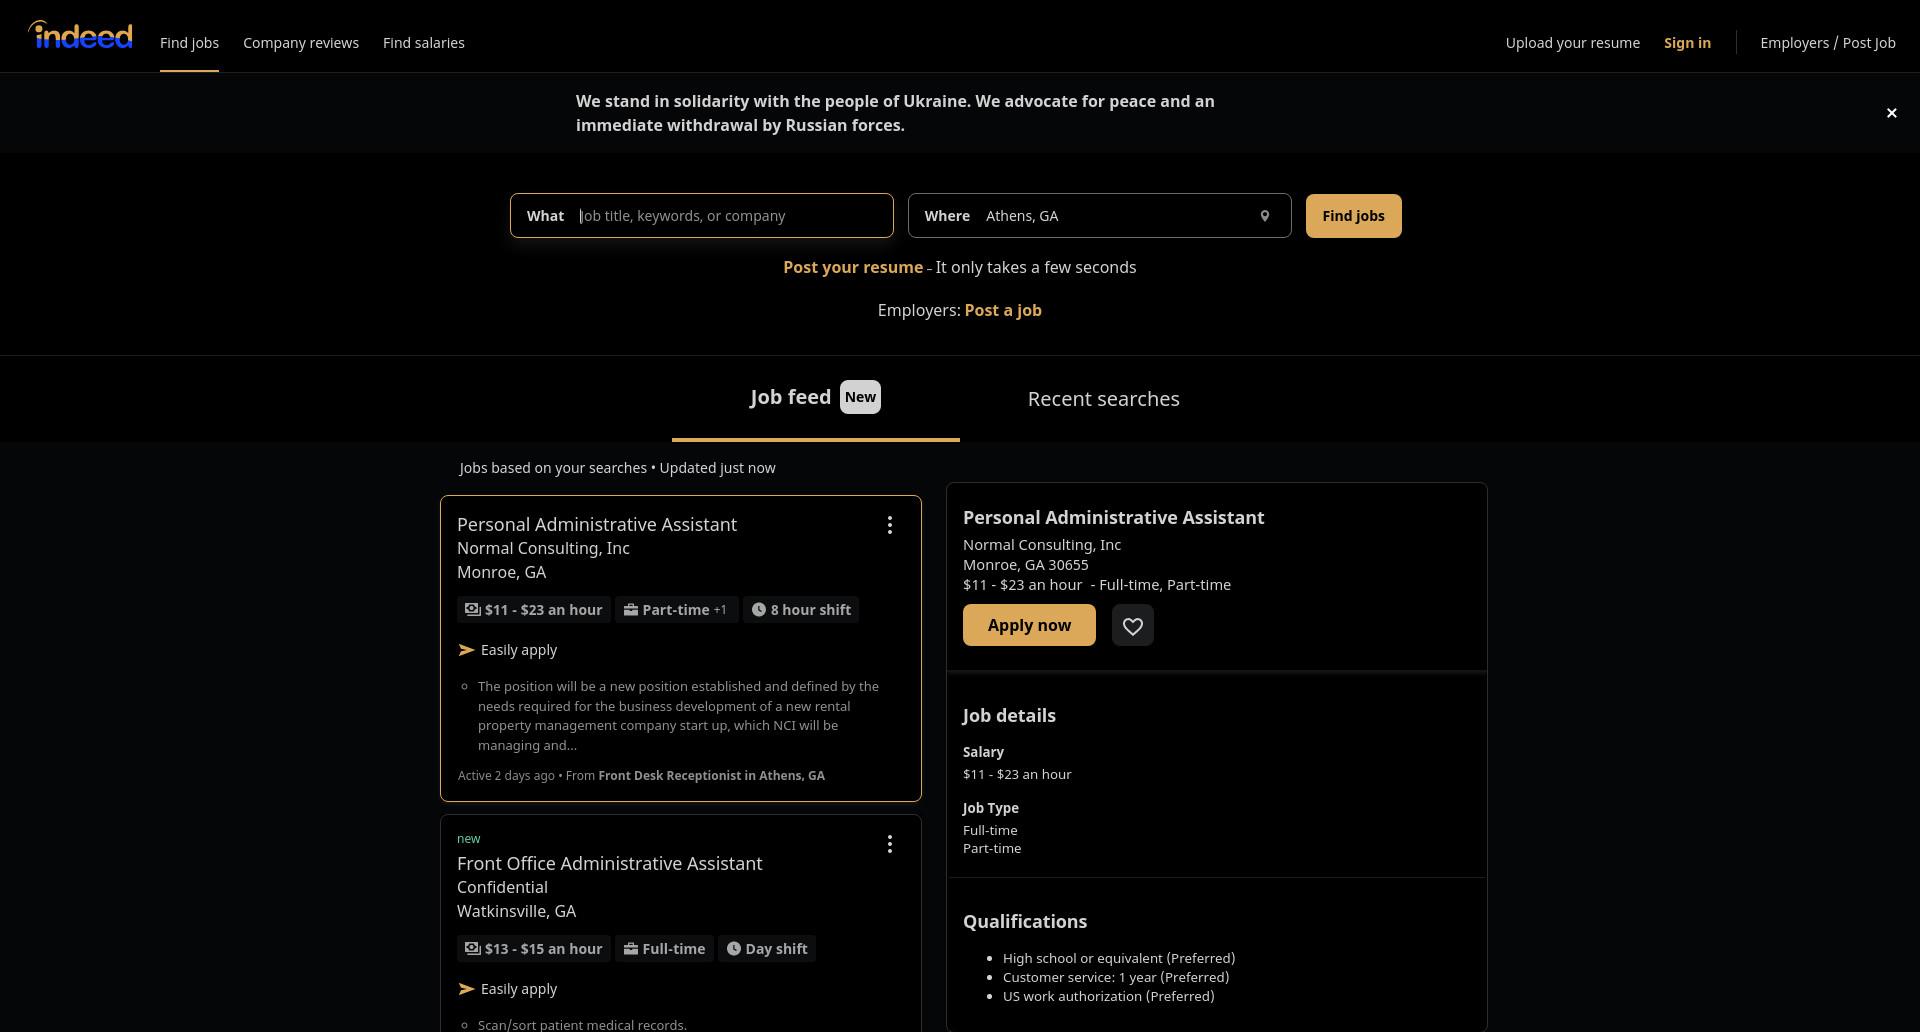Image resolution: width=1920 pixels, height=1032 pixels.
Task: Focus the Where location input field
Action: point(1099,216)
